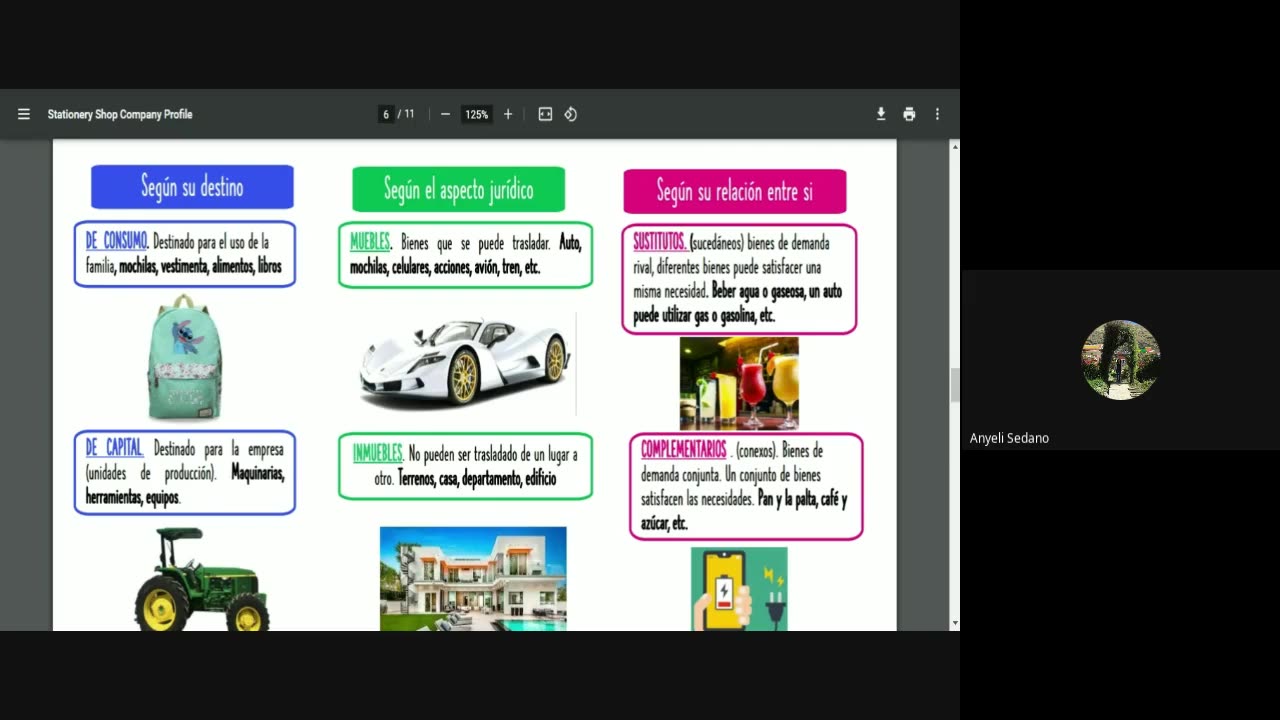The height and width of the screenshot is (720, 1280).
Task: Click the 'Según su relación entre si' heading
Action: [735, 191]
